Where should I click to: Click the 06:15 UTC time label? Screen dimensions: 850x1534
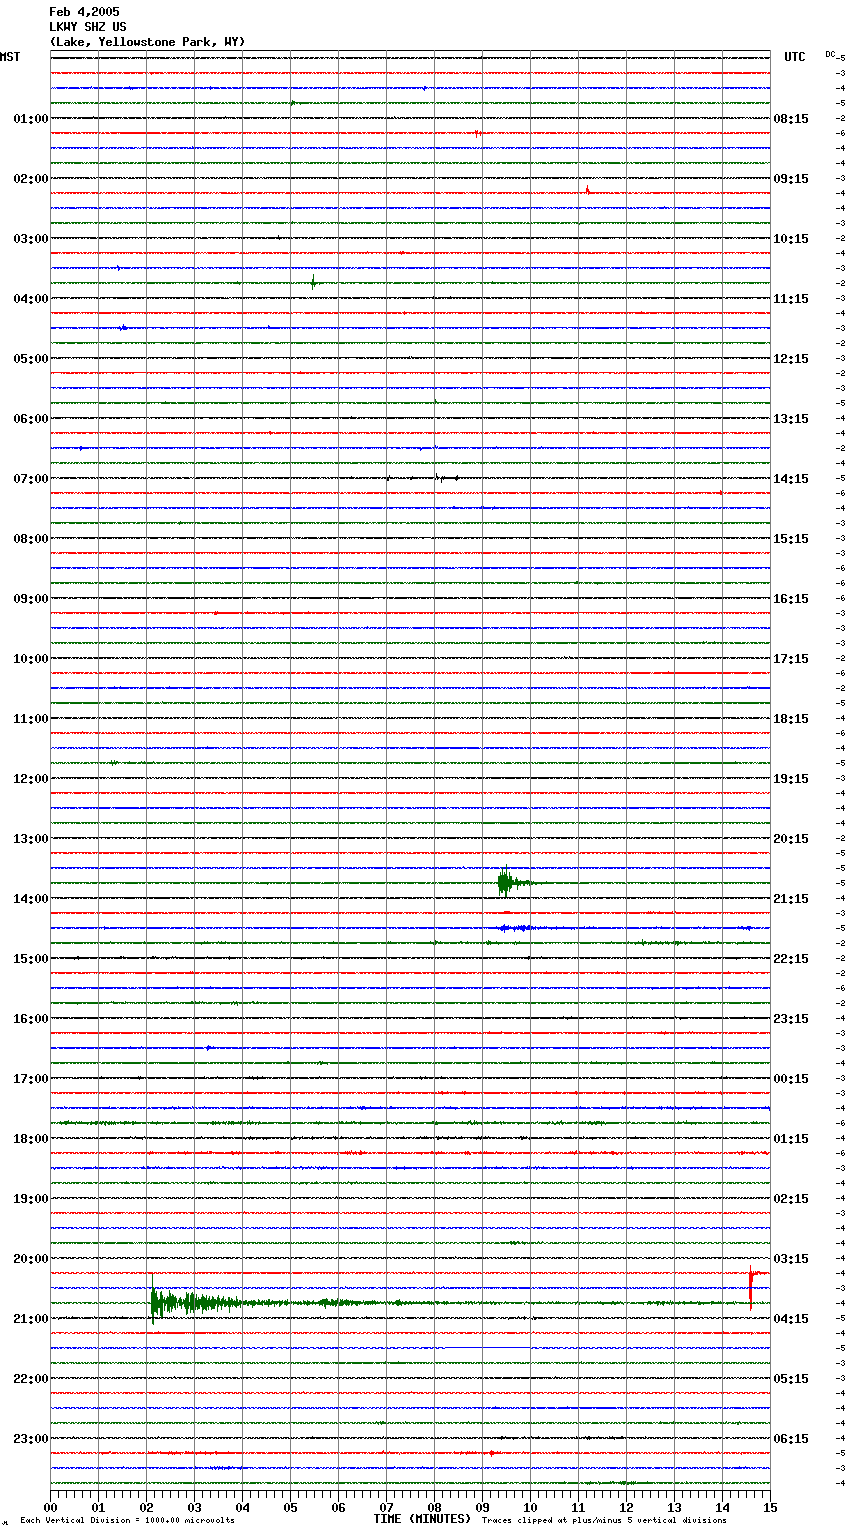click(x=791, y=1439)
